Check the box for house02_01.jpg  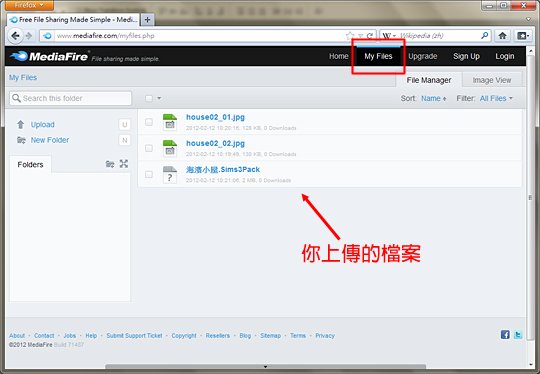pos(149,122)
